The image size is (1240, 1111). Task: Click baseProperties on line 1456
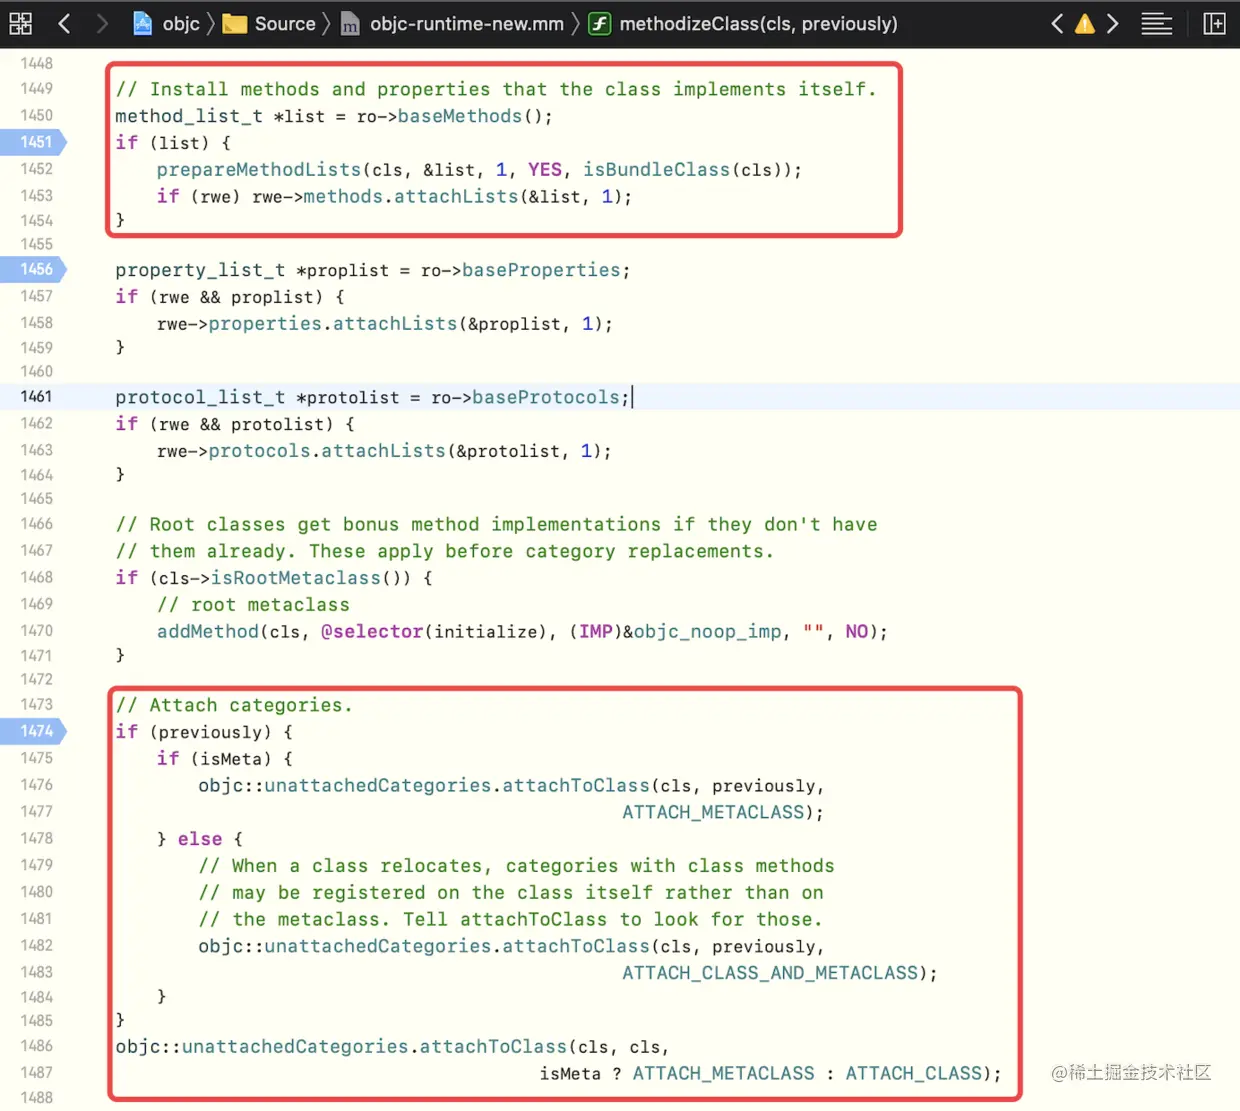click(x=541, y=270)
